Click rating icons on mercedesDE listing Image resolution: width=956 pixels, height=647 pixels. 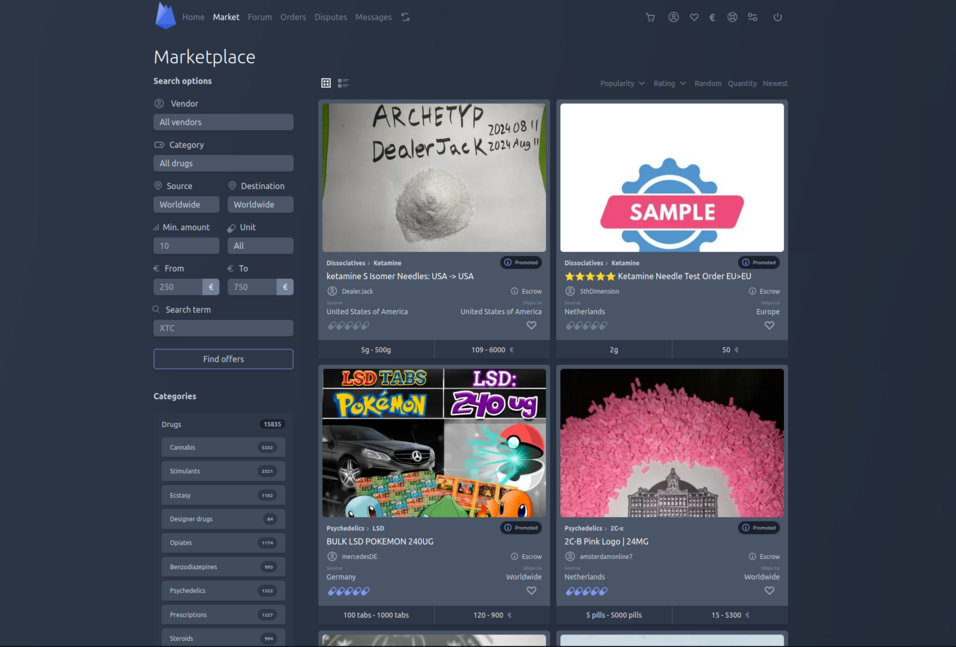[349, 592]
